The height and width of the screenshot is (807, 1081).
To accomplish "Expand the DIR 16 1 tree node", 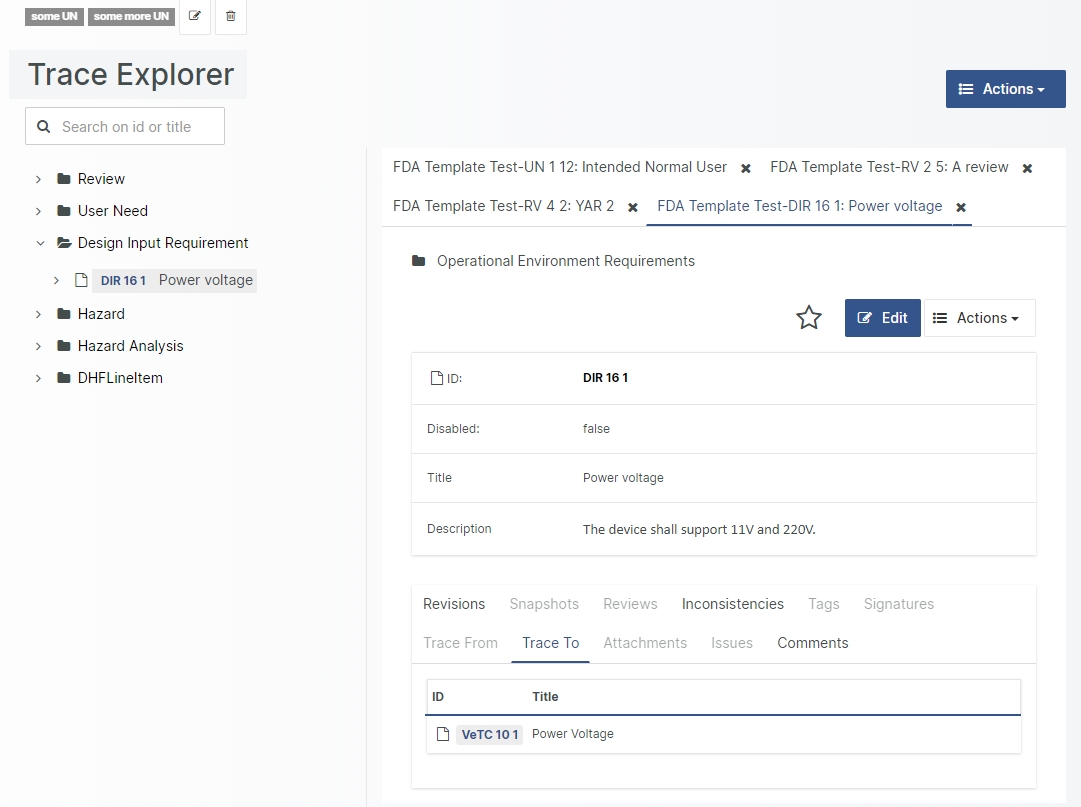I will (57, 280).
